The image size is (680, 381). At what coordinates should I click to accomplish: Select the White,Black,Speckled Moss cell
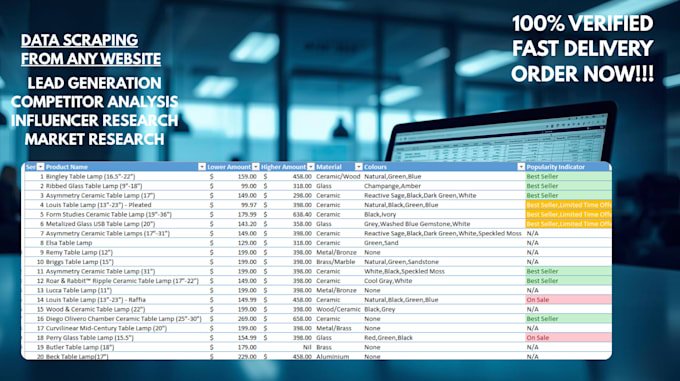(444, 271)
